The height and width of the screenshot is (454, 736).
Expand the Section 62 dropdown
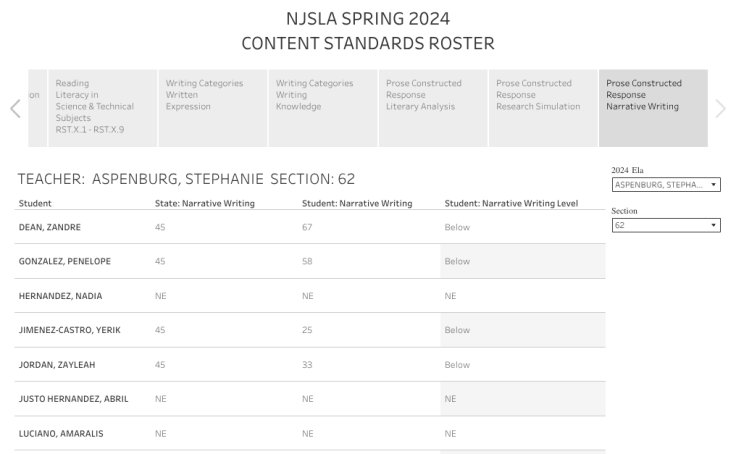click(x=666, y=226)
